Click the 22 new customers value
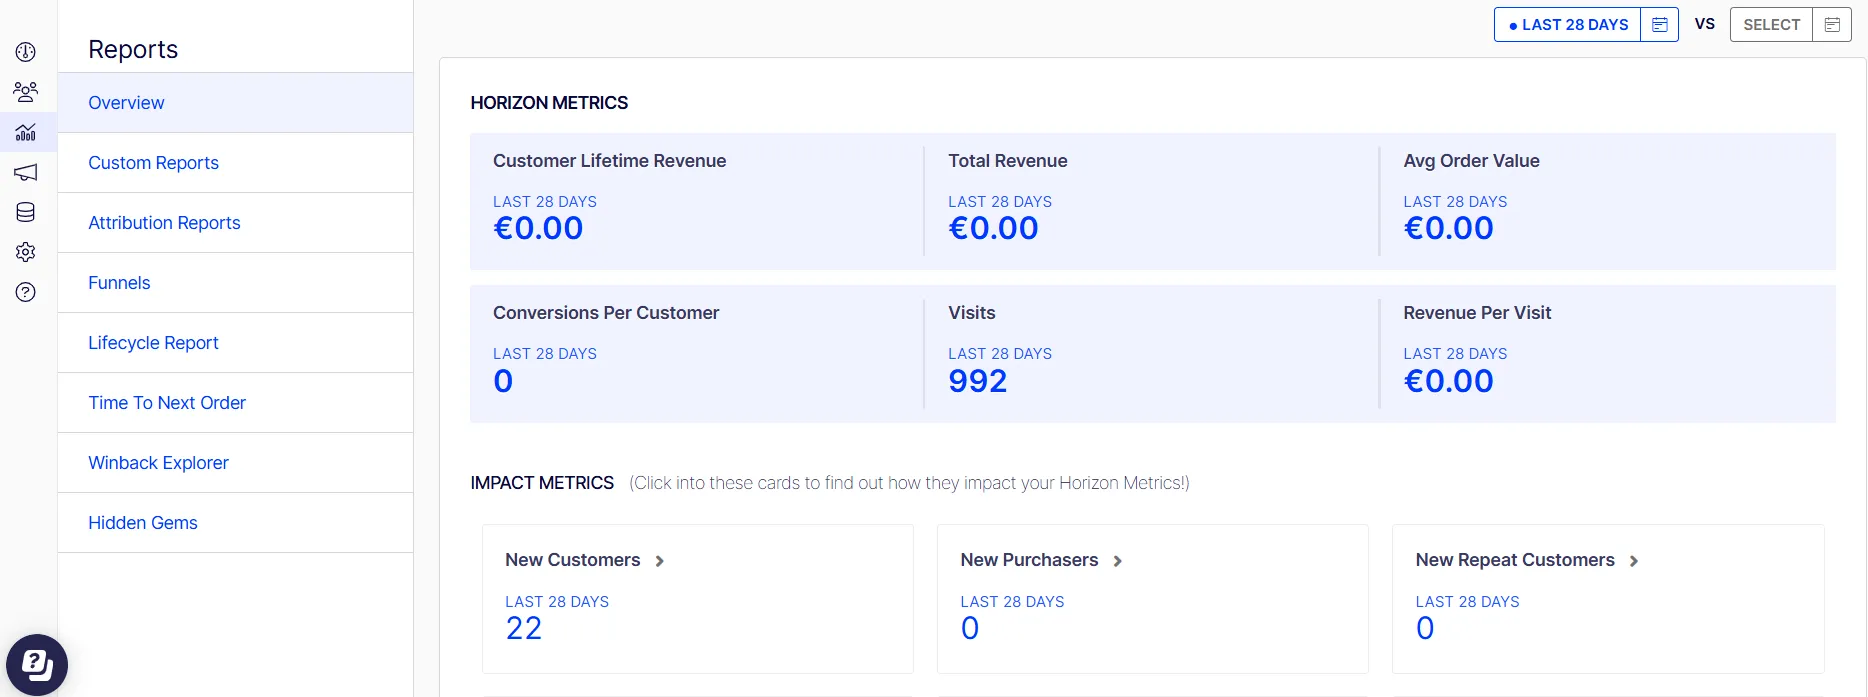1868x697 pixels. (x=524, y=628)
